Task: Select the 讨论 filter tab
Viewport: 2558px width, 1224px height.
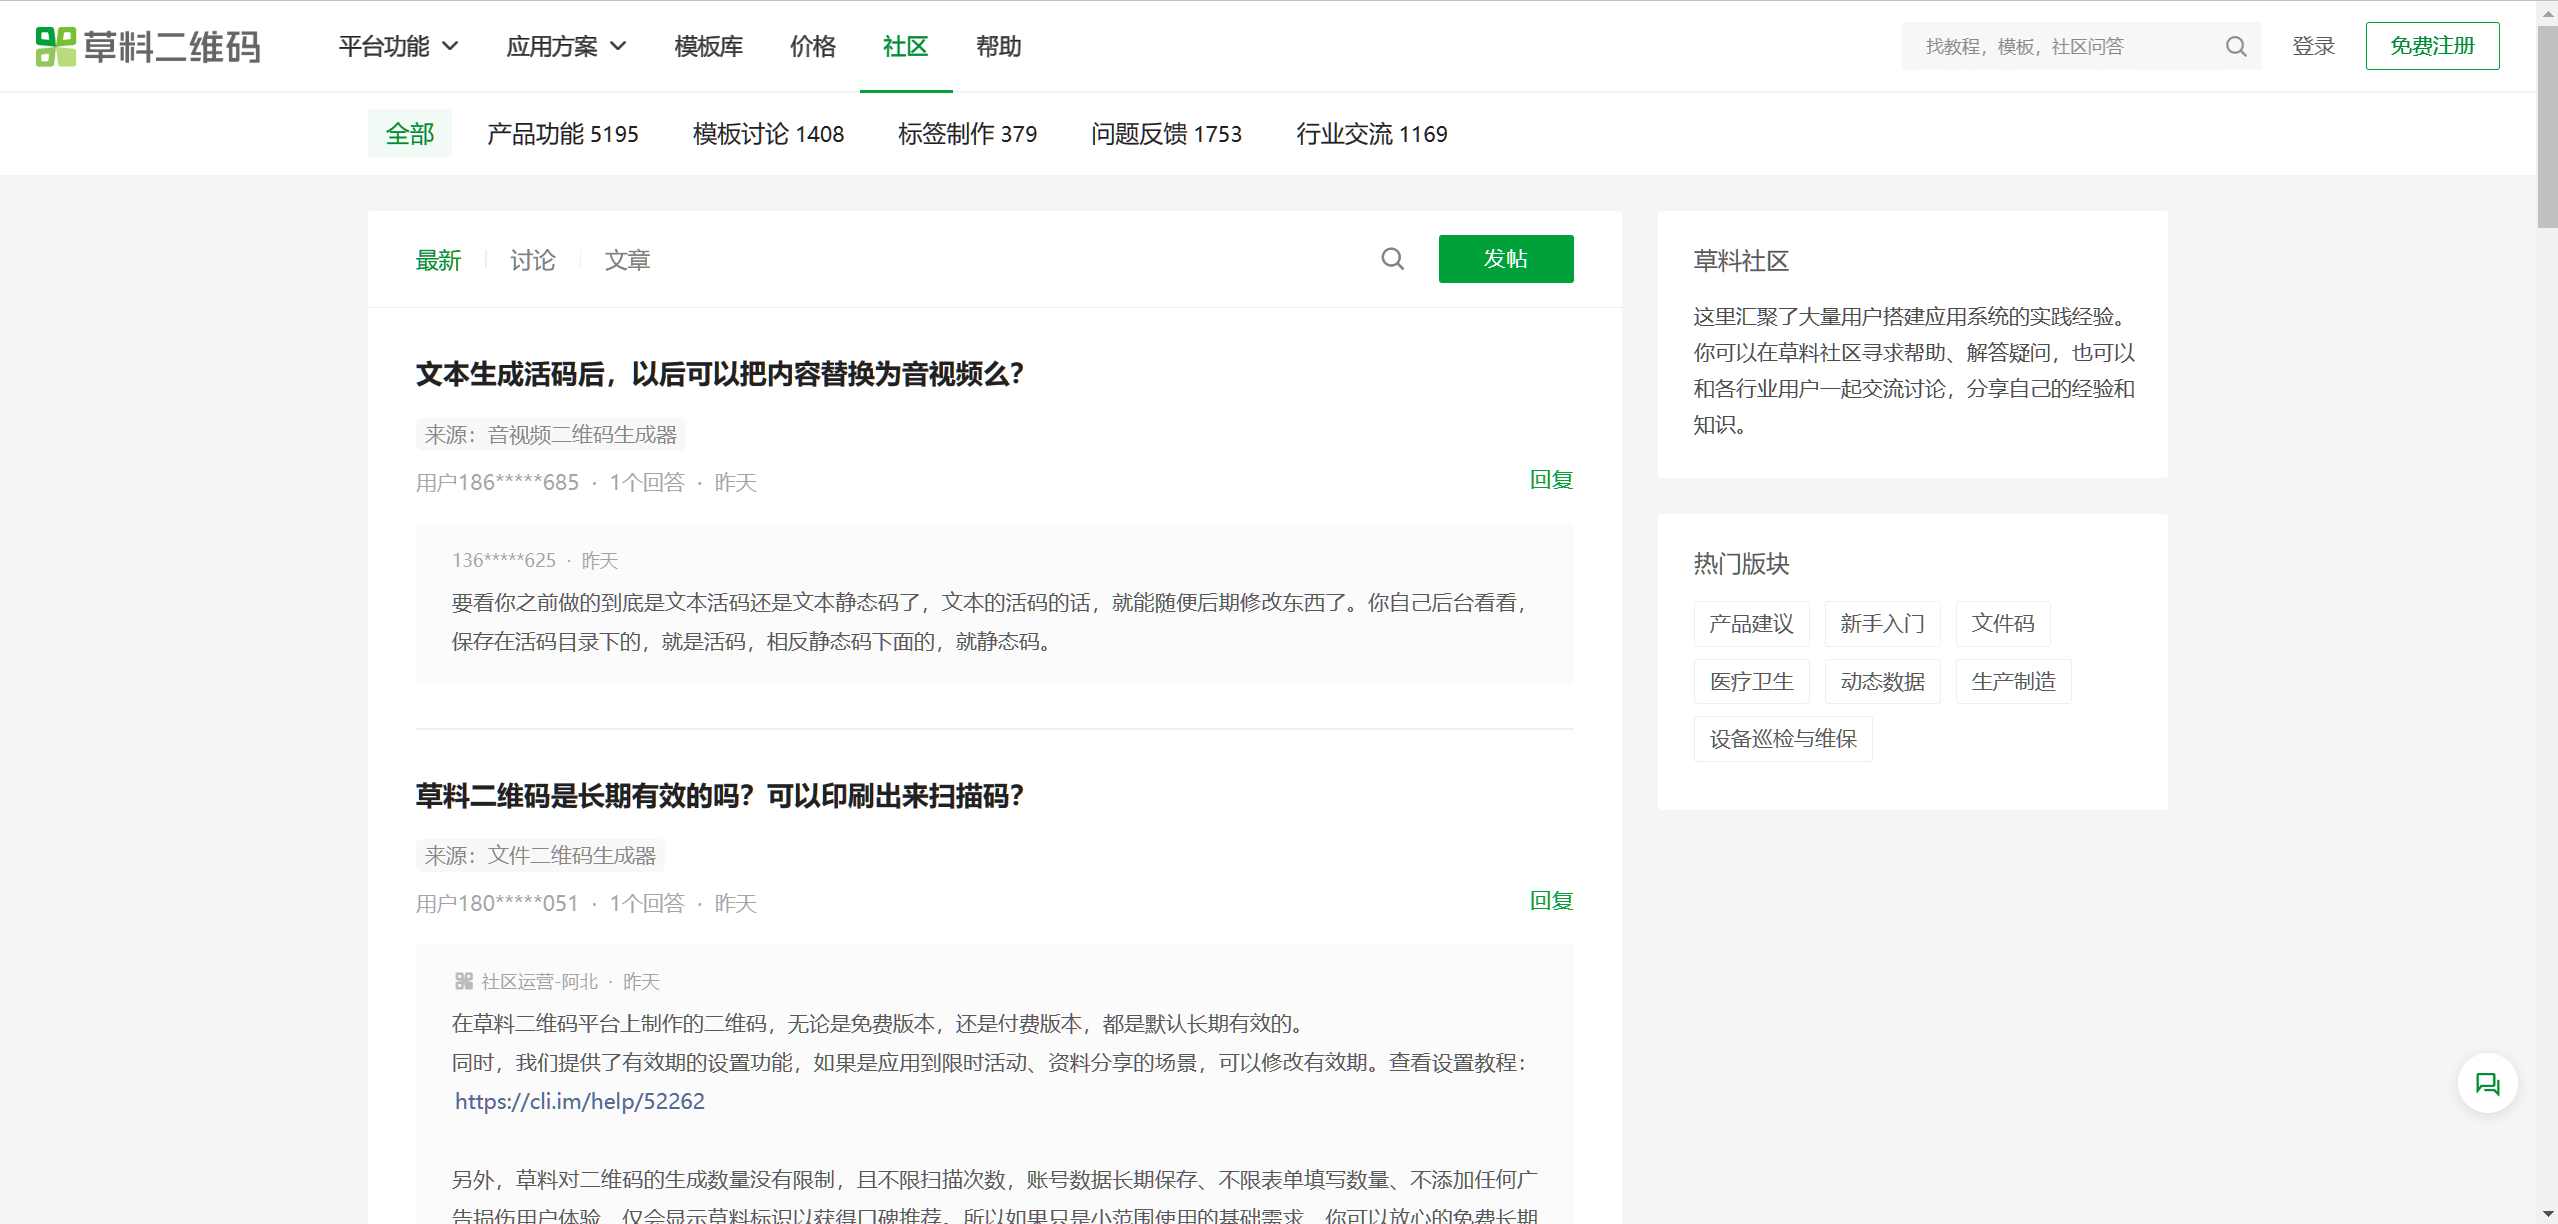Action: [532, 260]
